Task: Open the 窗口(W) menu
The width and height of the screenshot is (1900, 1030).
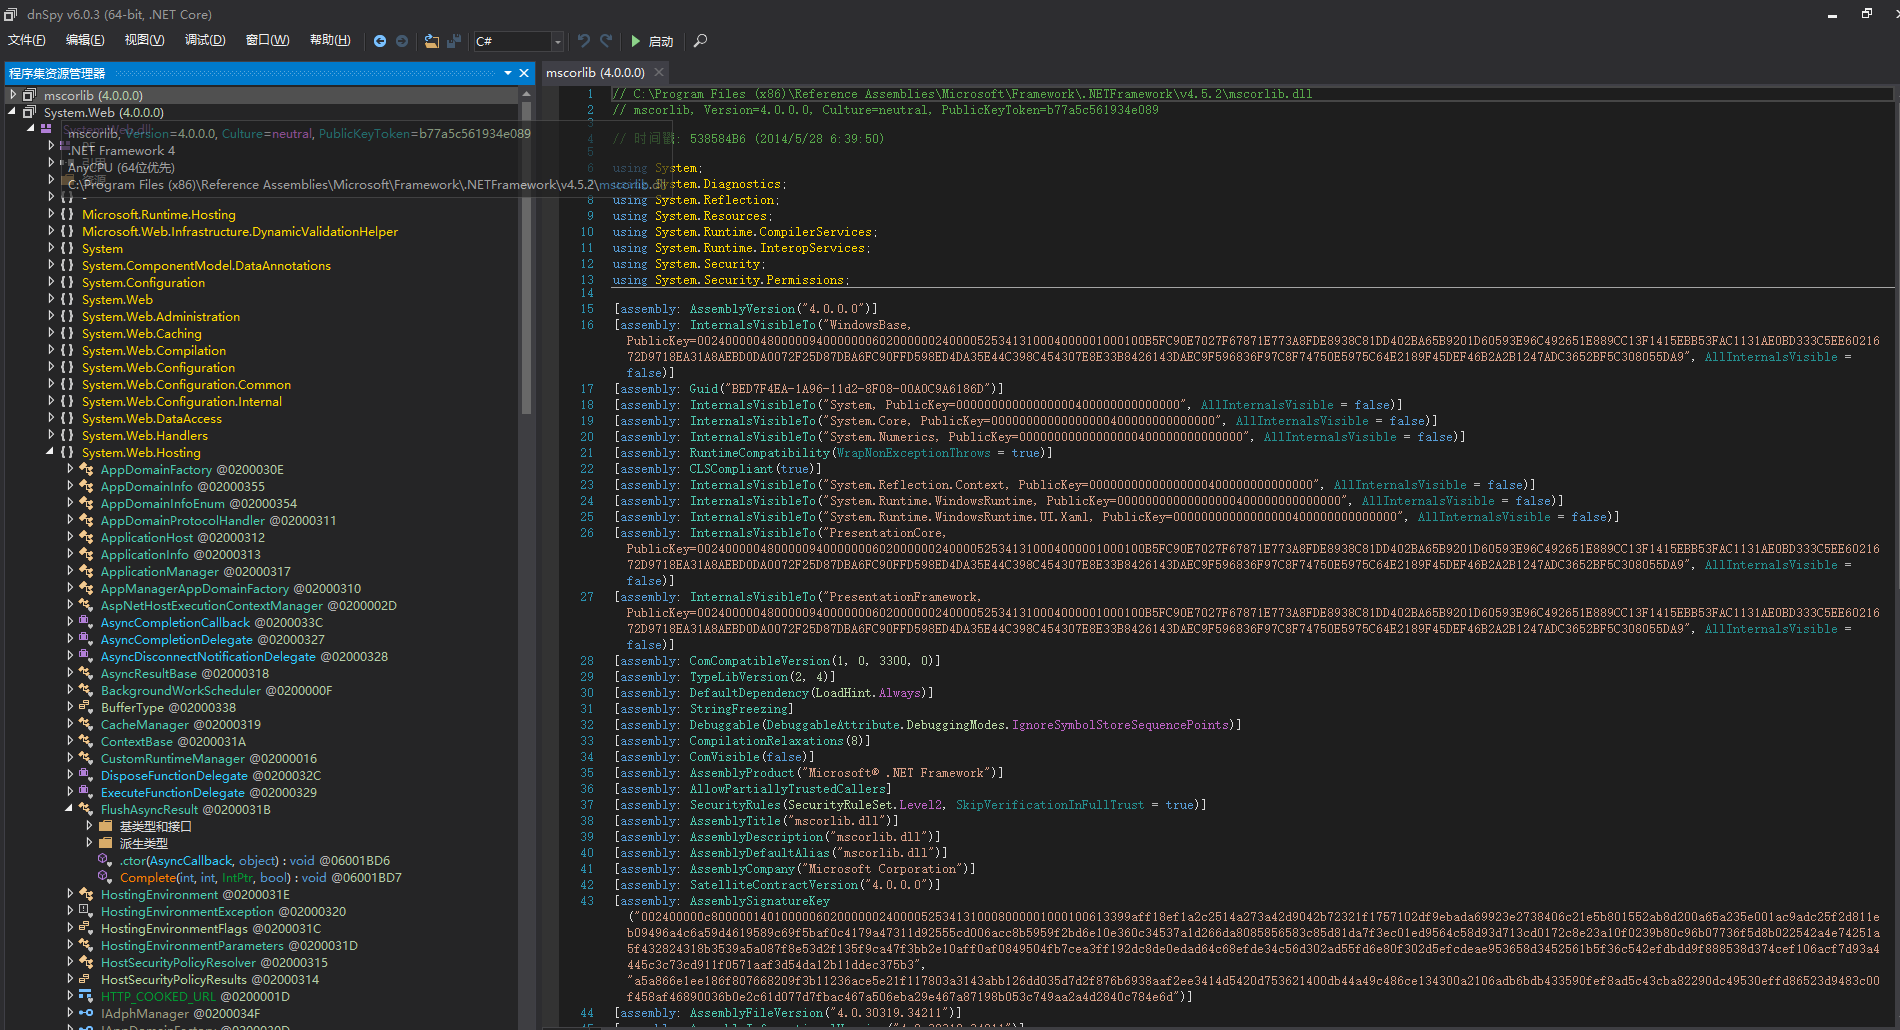Action: click(267, 40)
